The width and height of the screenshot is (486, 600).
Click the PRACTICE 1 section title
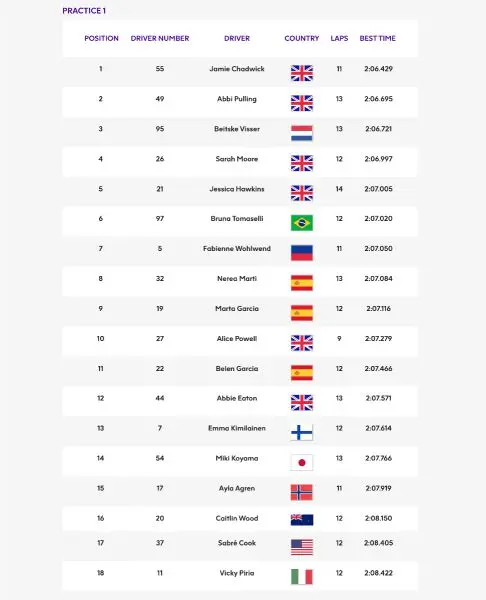(x=84, y=11)
